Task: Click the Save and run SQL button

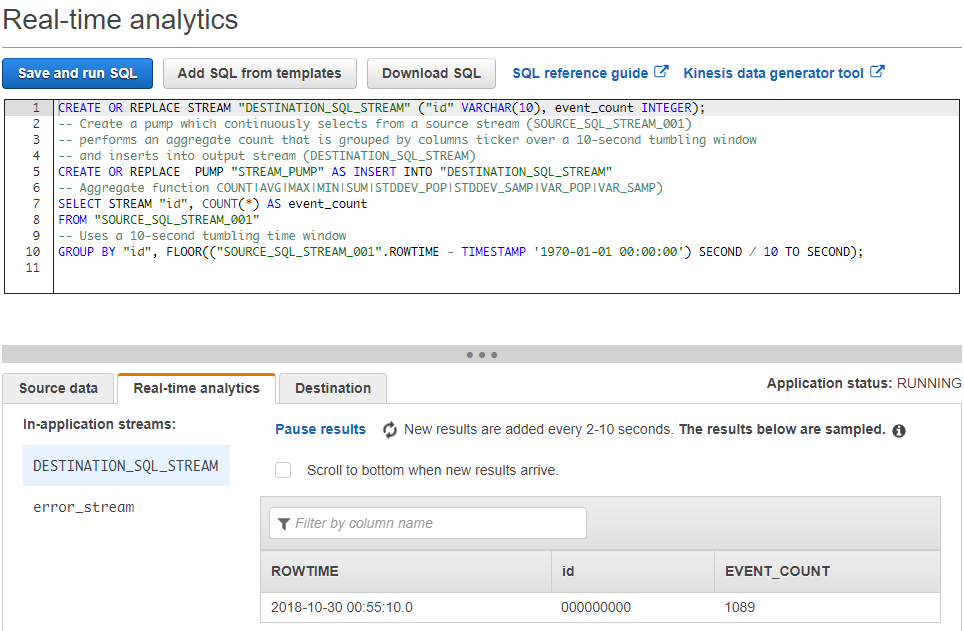Action: tap(77, 73)
